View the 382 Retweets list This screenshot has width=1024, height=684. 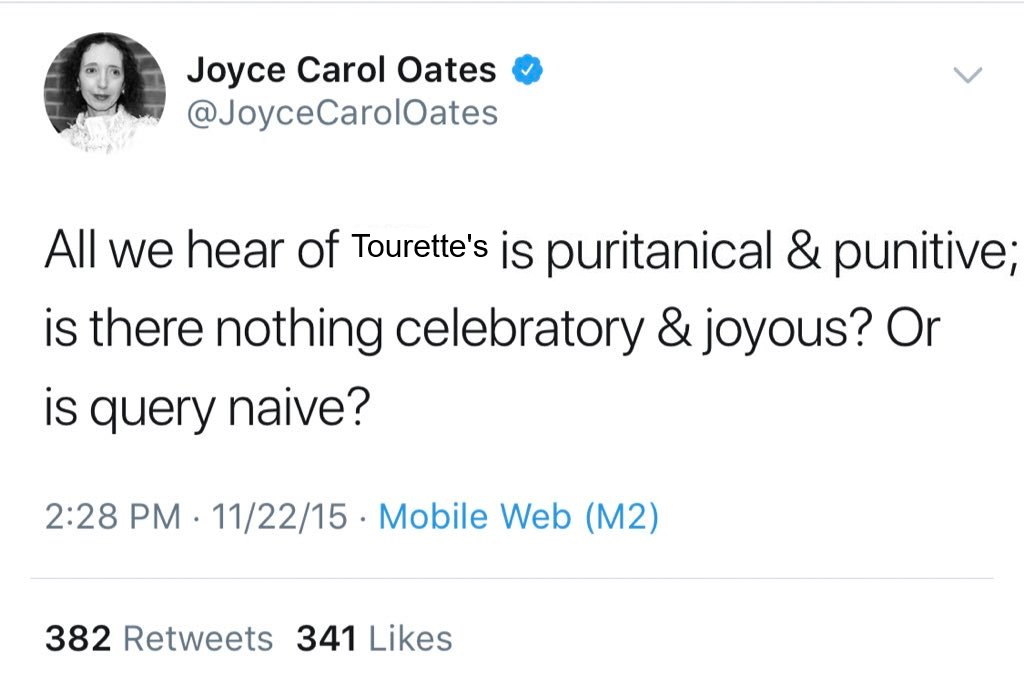[158, 638]
